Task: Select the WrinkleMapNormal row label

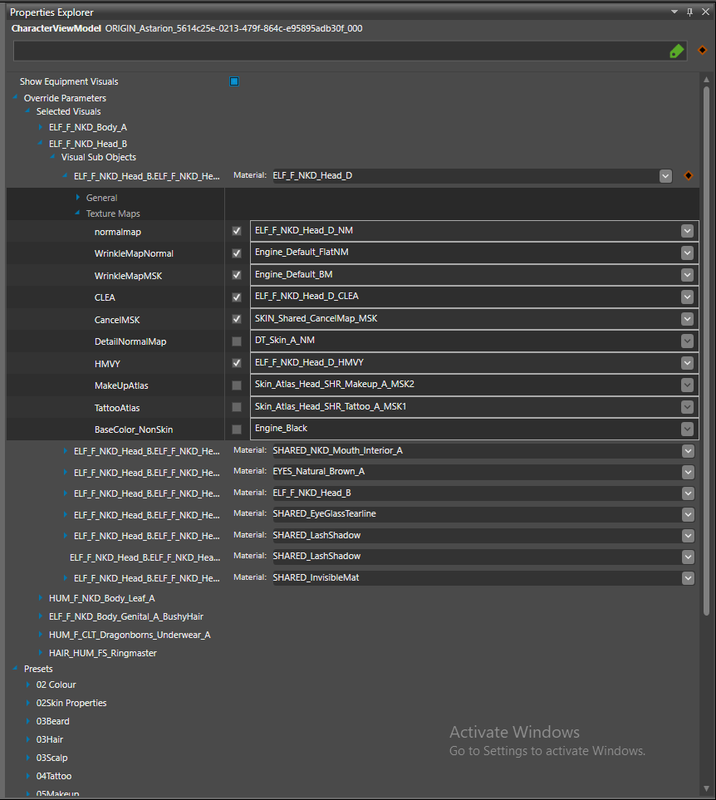Action: tap(134, 254)
